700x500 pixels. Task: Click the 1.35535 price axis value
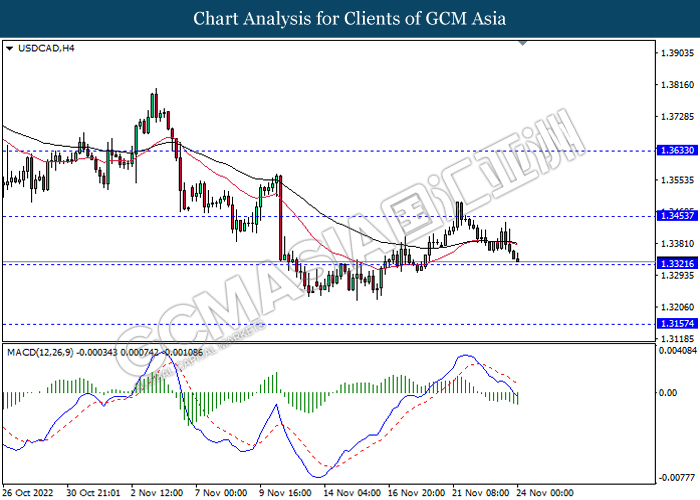[677, 180]
